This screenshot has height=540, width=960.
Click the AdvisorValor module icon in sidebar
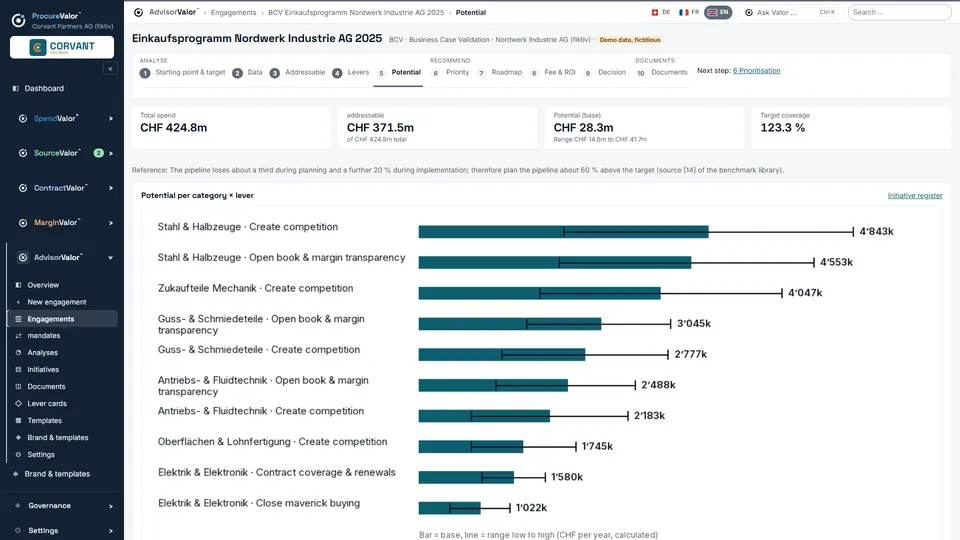click(23, 258)
